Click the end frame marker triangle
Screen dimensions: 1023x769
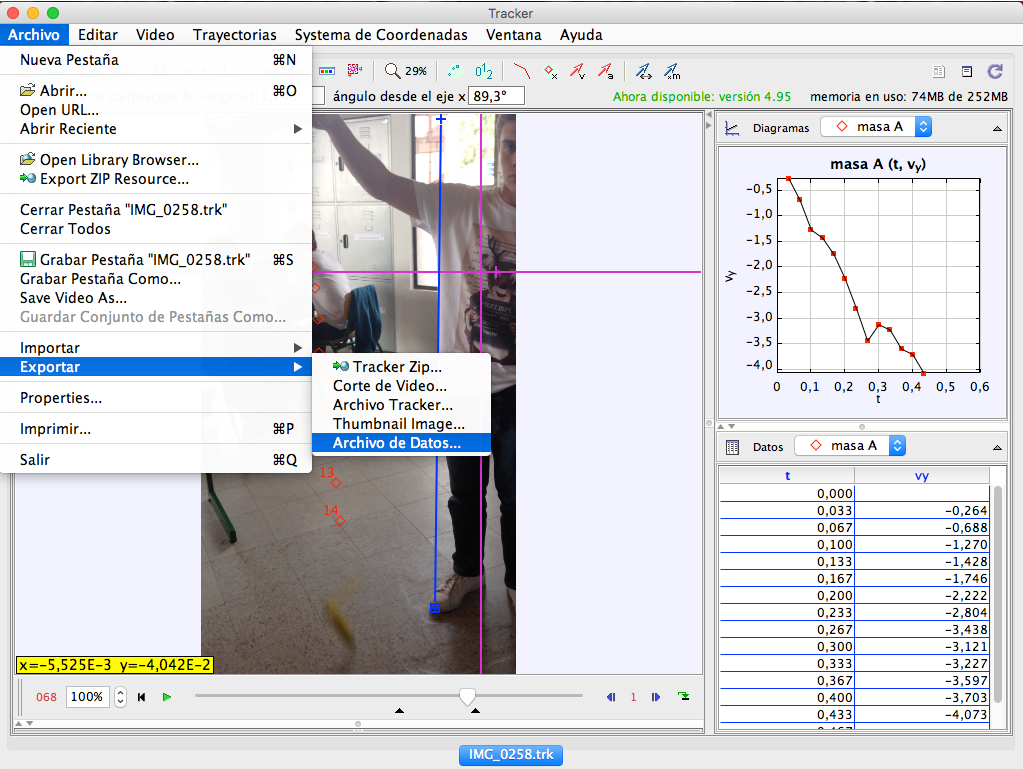476,710
